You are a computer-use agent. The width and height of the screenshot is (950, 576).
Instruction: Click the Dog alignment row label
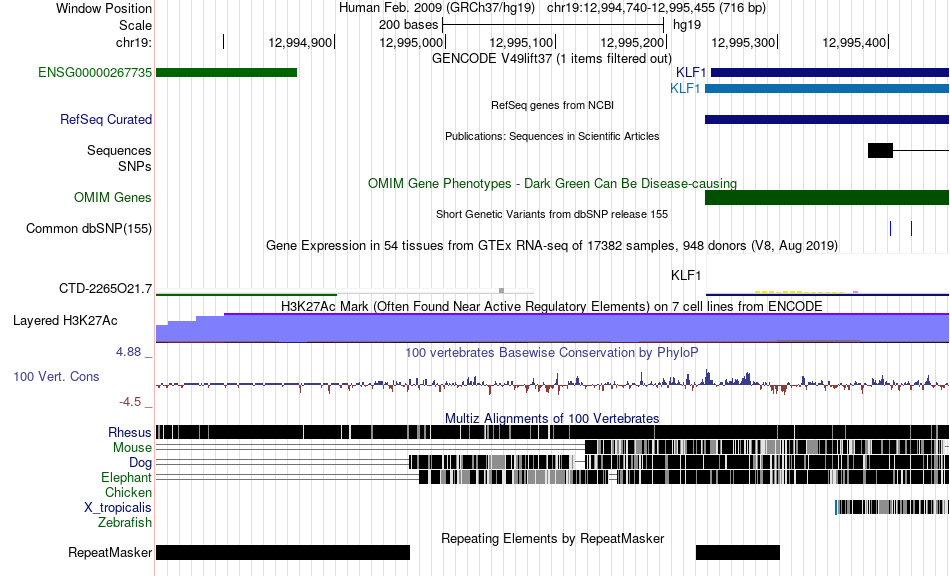point(140,463)
